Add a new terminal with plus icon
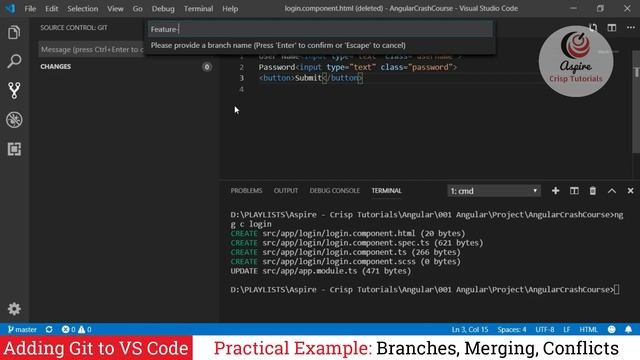This screenshot has height=360, width=640. 556,191
